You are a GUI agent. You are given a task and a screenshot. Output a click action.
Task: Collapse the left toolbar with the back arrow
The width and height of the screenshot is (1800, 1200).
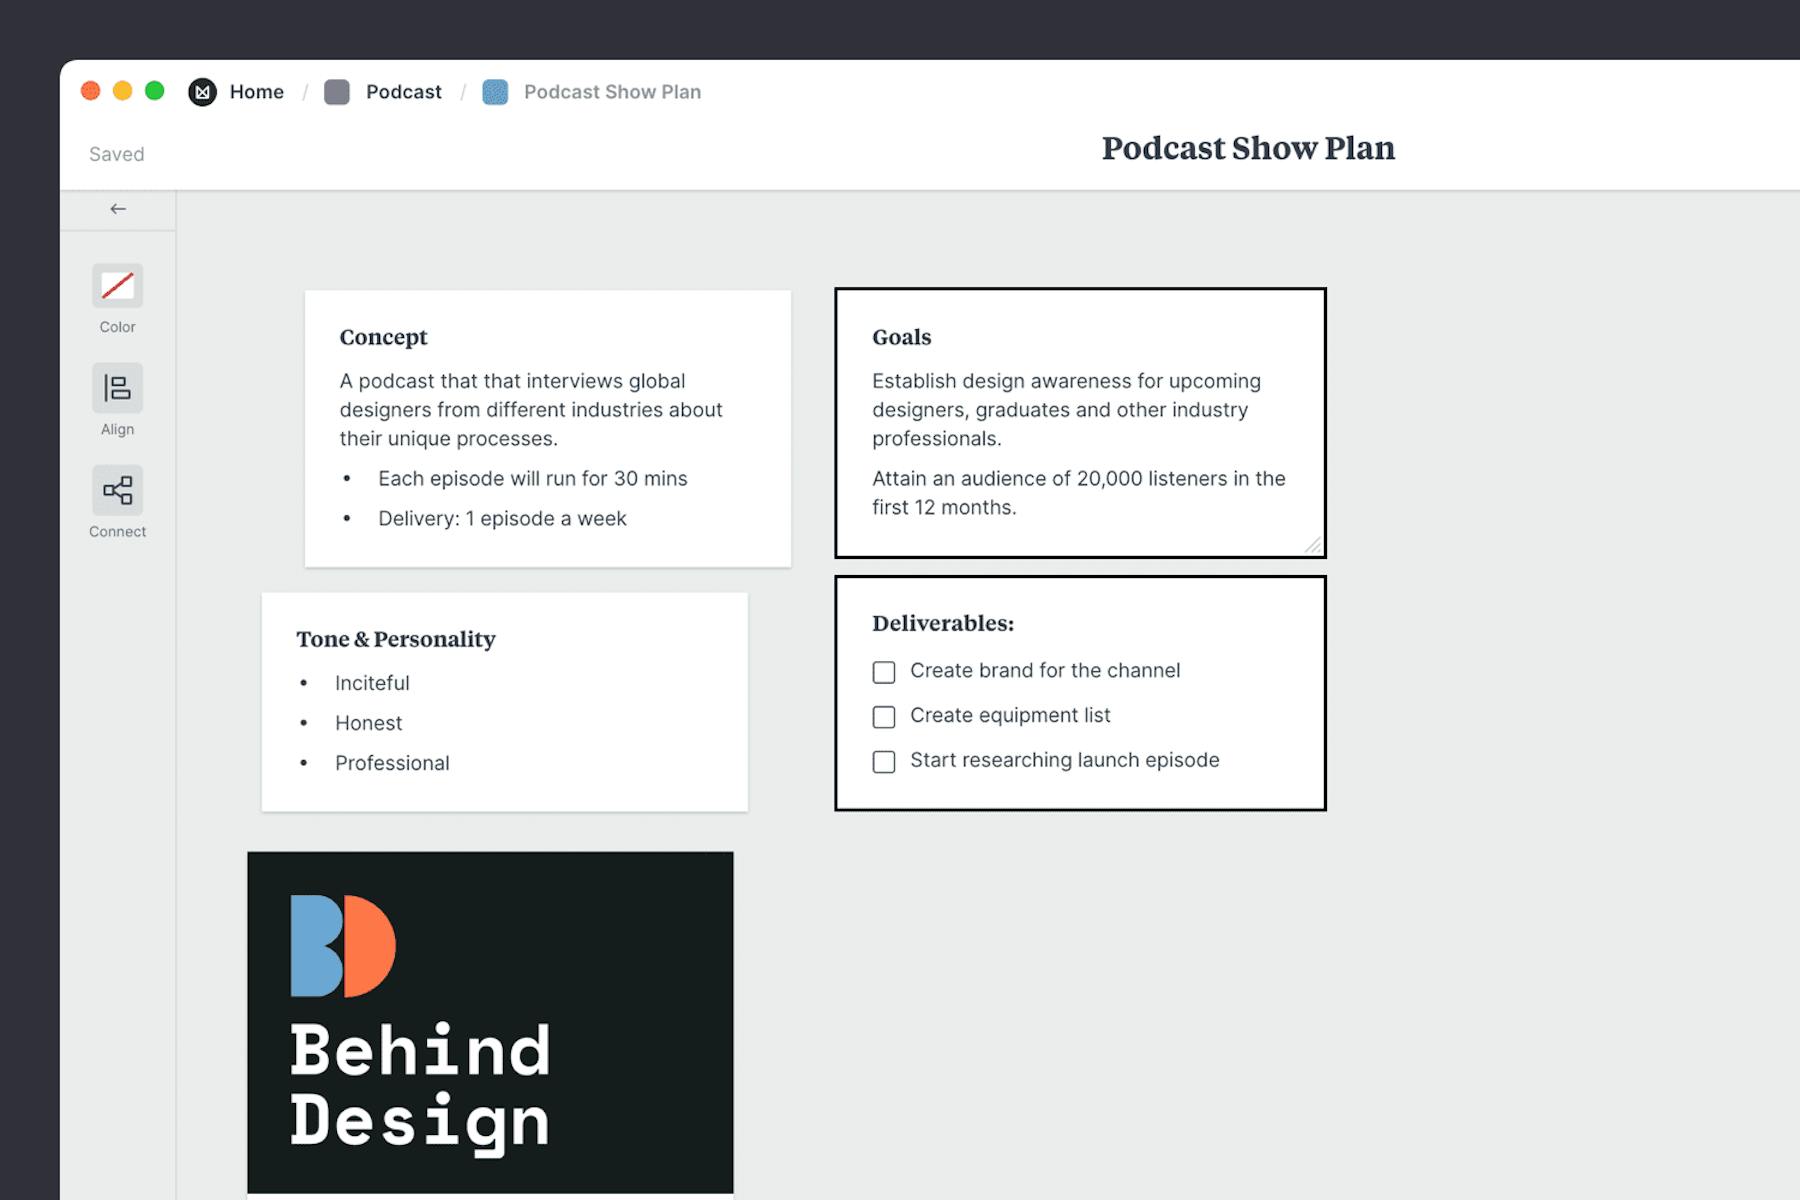click(118, 209)
